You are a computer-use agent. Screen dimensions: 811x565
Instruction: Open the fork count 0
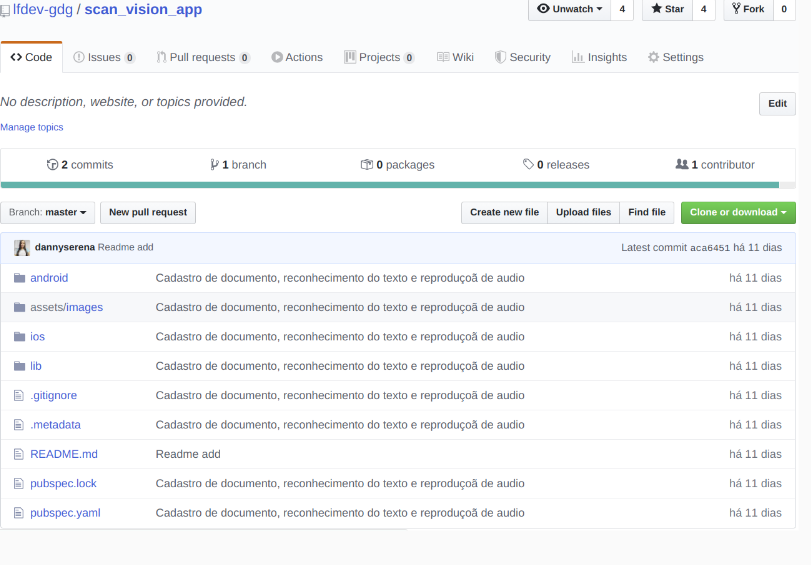[x=784, y=9]
